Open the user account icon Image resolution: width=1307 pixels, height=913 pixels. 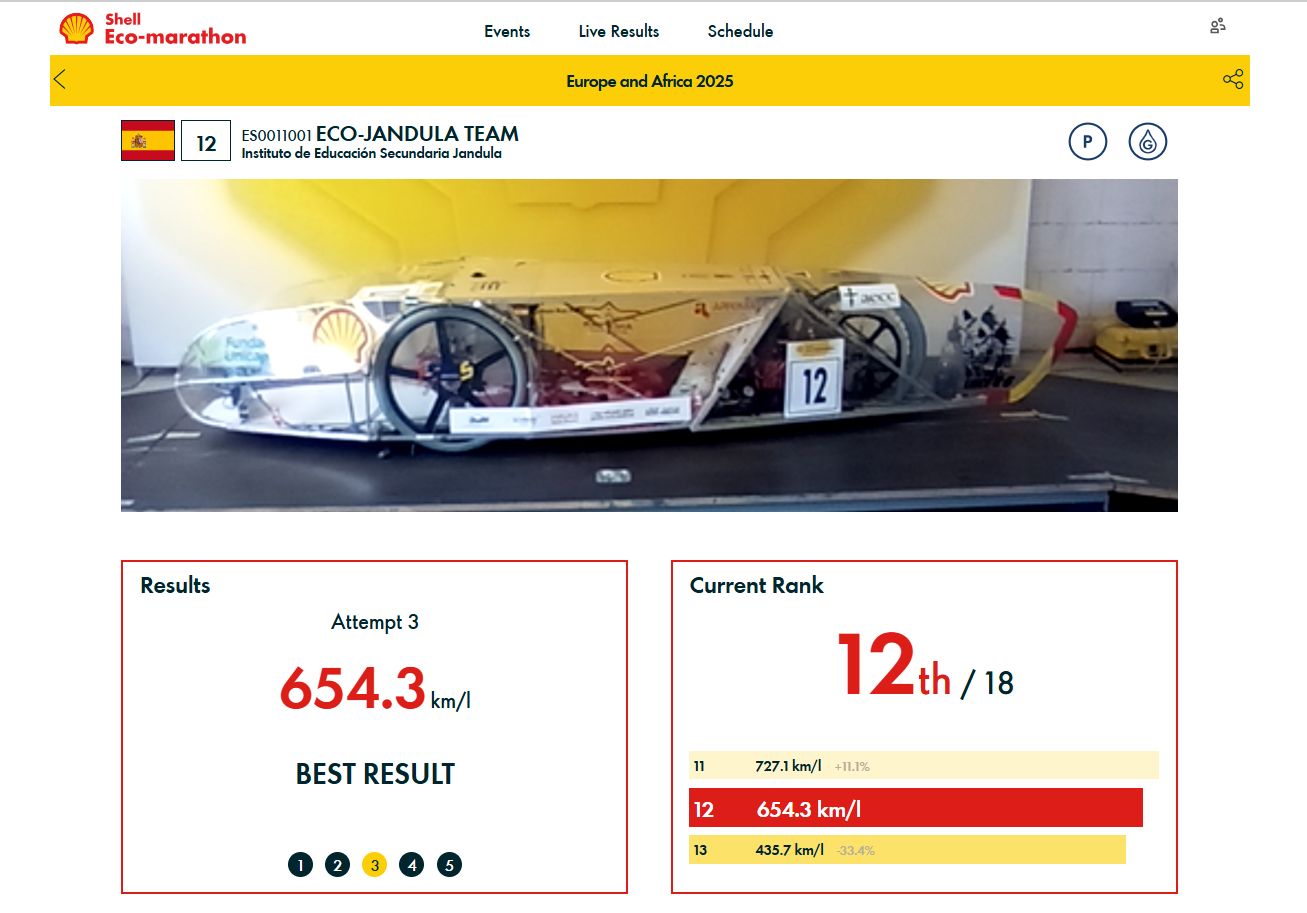click(x=1217, y=27)
